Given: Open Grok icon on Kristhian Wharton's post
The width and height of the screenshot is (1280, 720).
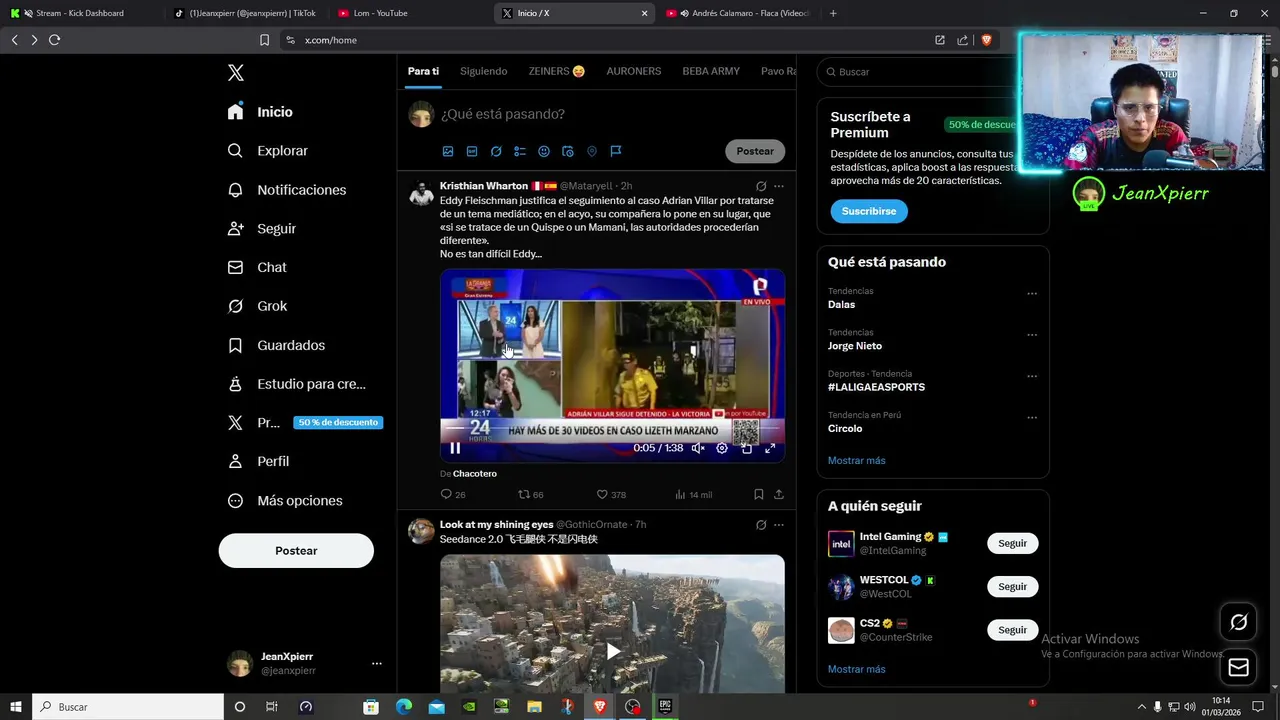Looking at the screenshot, I should pyautogui.click(x=761, y=186).
